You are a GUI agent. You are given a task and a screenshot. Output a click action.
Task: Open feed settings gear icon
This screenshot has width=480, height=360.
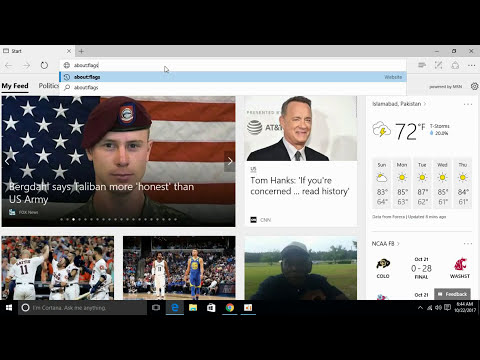pos(474,86)
